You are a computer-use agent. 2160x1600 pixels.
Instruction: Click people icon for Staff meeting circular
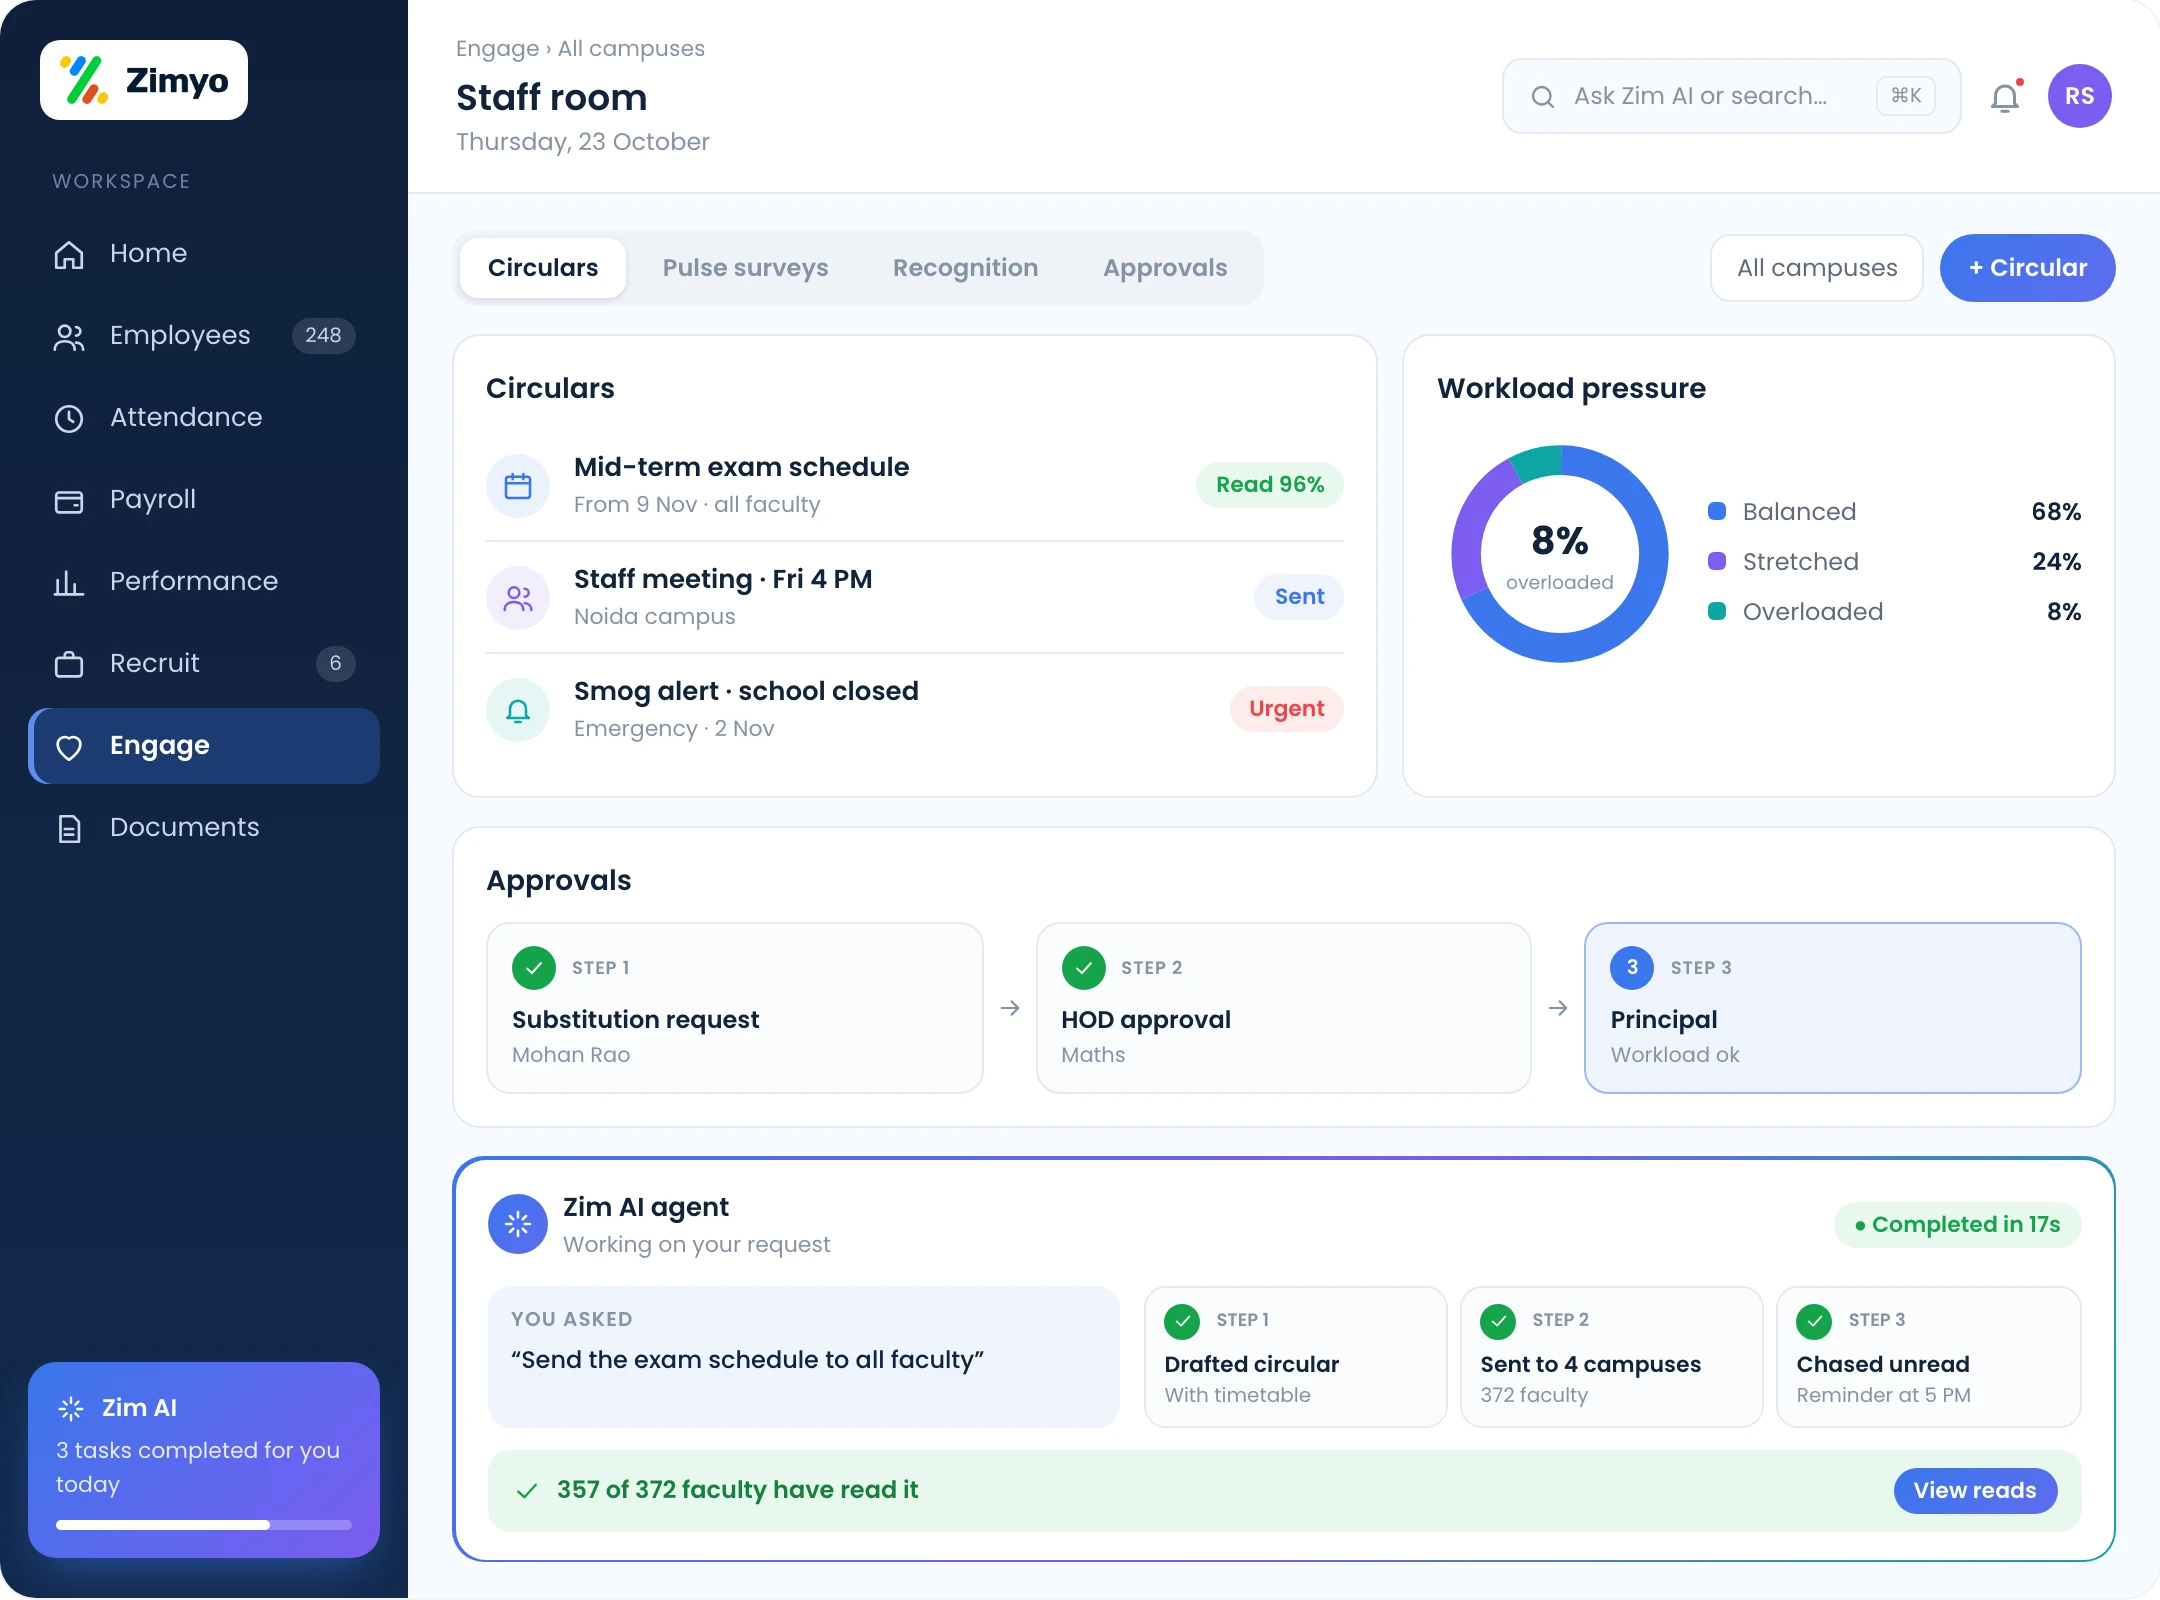pos(518,598)
